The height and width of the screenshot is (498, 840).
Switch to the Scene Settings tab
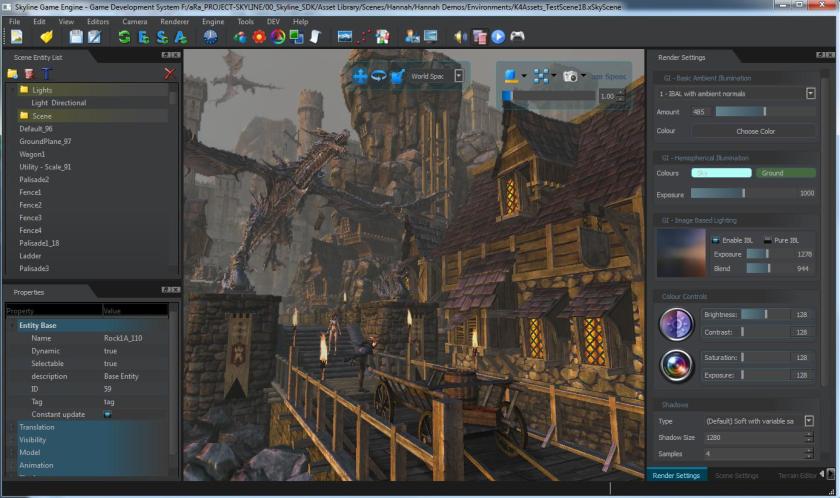tap(737, 475)
